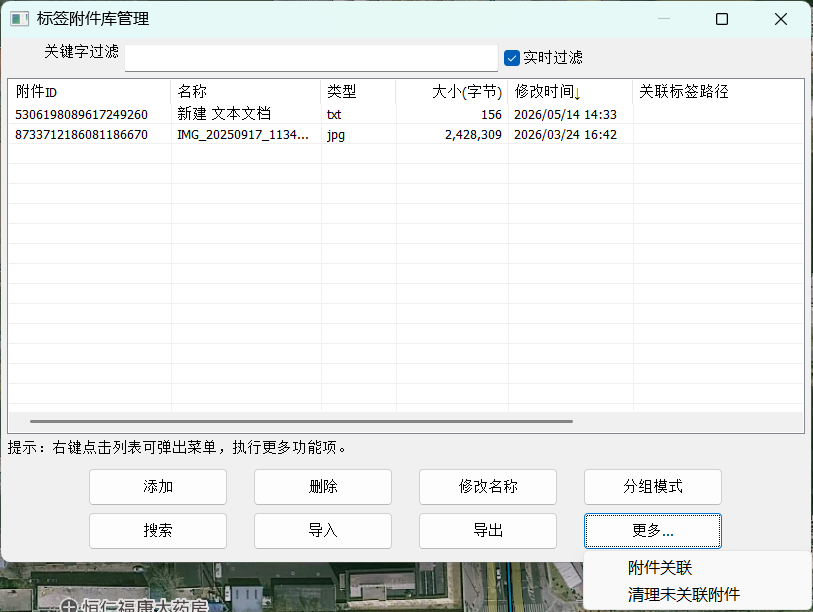Sort by 附件ID column header
Image resolution: width=813 pixels, height=612 pixels.
click(x=89, y=92)
